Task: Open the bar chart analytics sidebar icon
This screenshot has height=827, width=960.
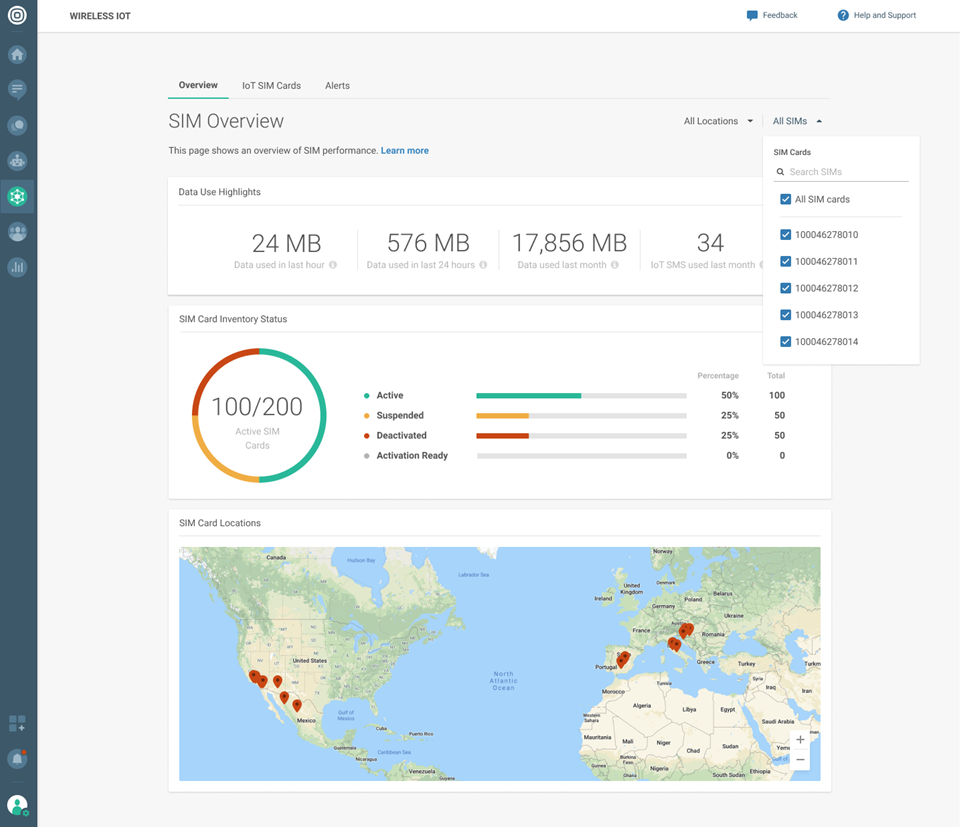Action: pyautogui.click(x=17, y=267)
